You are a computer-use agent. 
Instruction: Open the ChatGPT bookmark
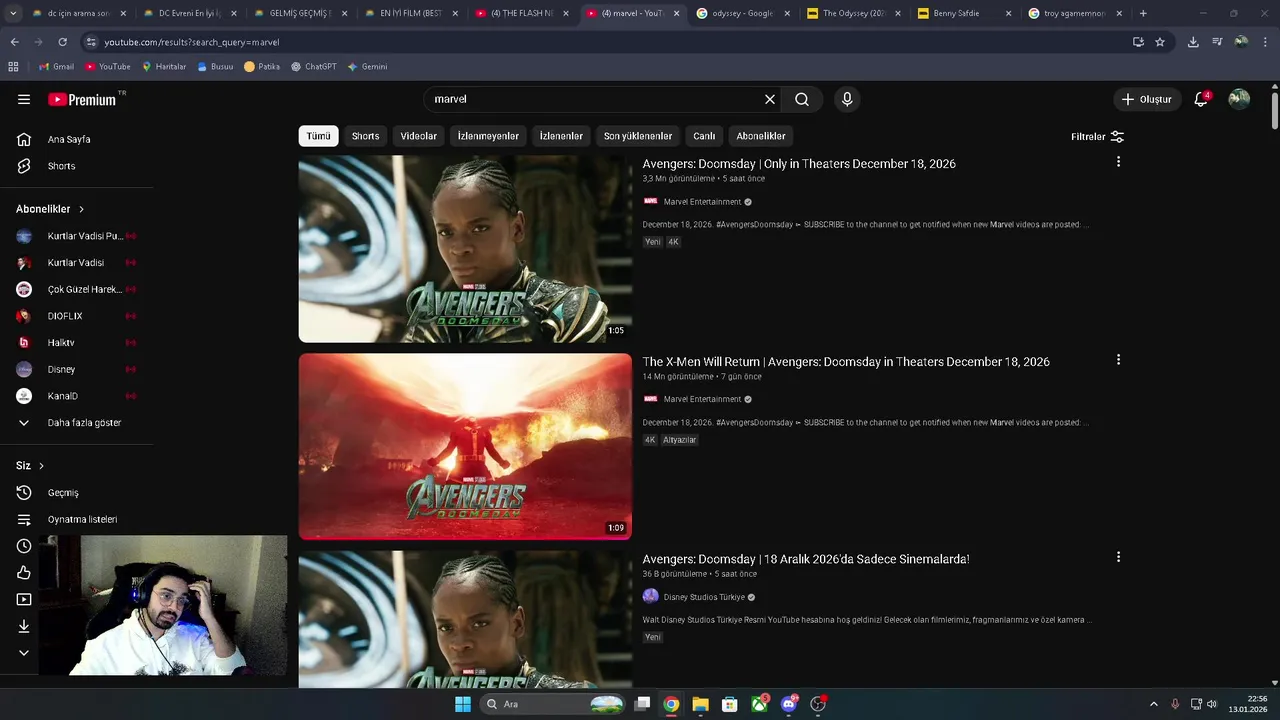(x=314, y=66)
